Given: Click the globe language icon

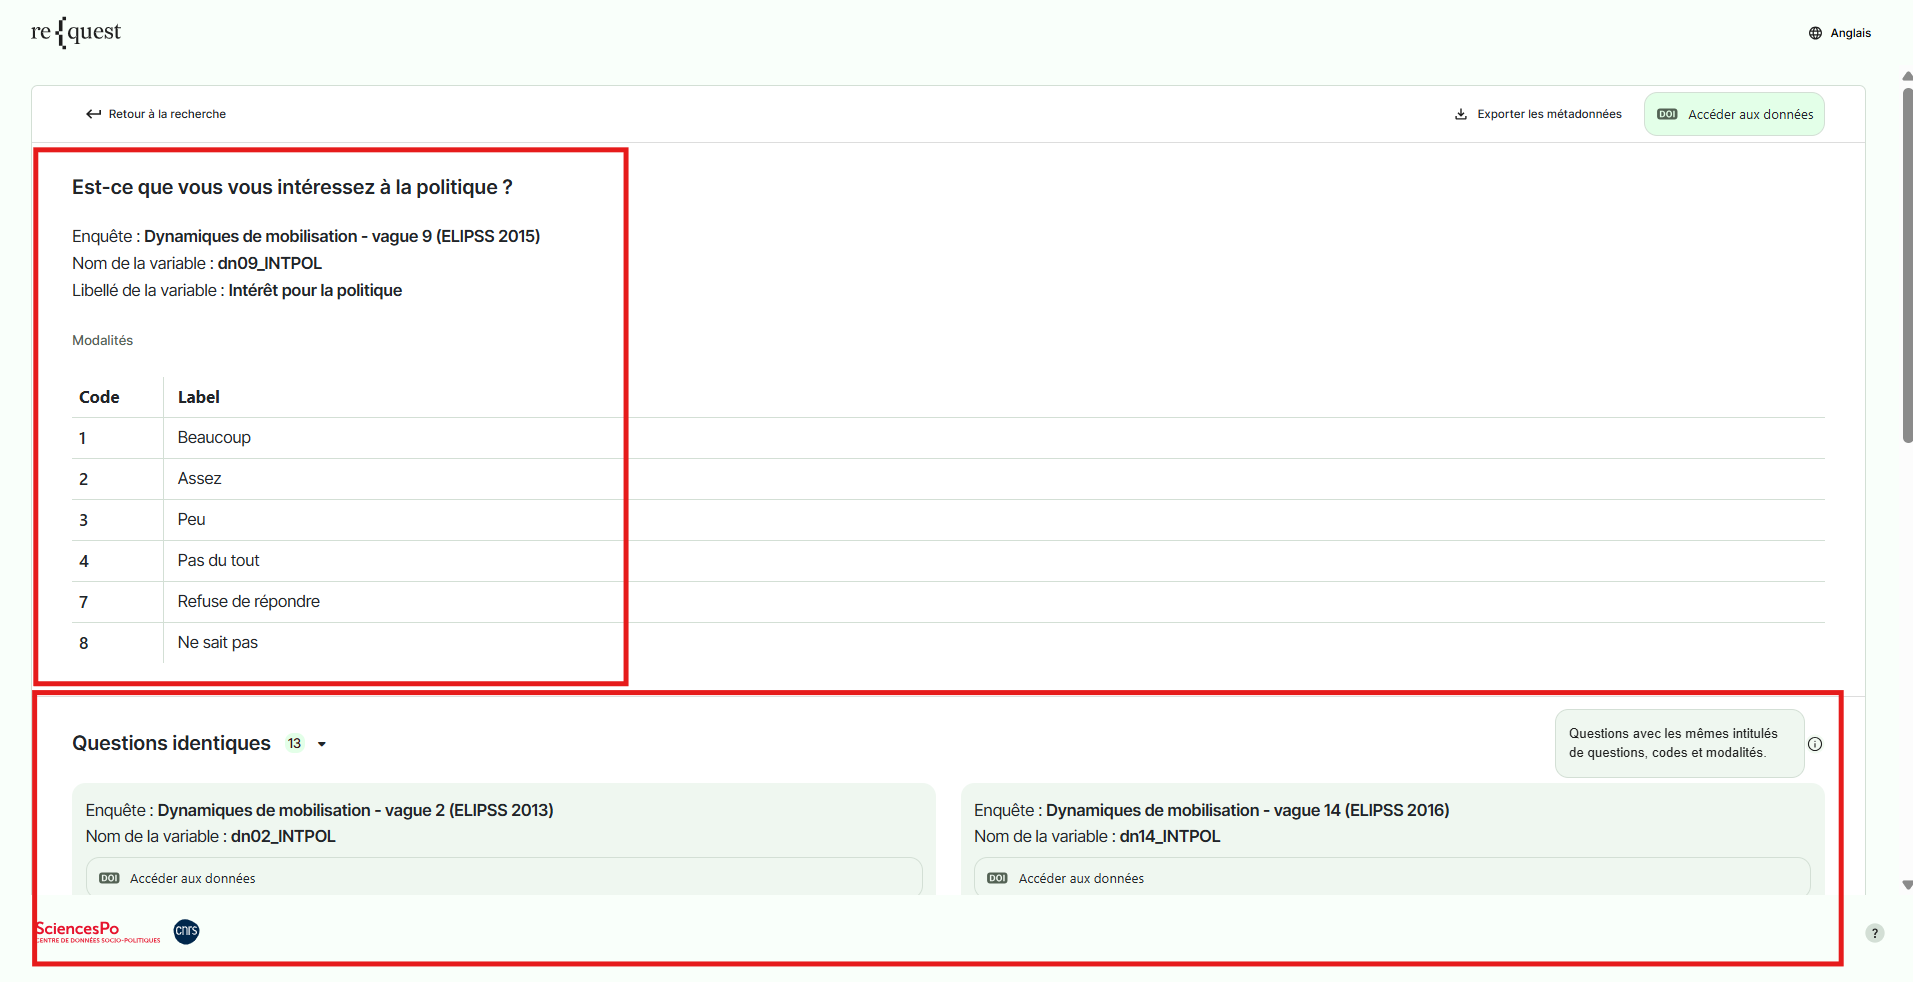Looking at the screenshot, I should click(1815, 33).
